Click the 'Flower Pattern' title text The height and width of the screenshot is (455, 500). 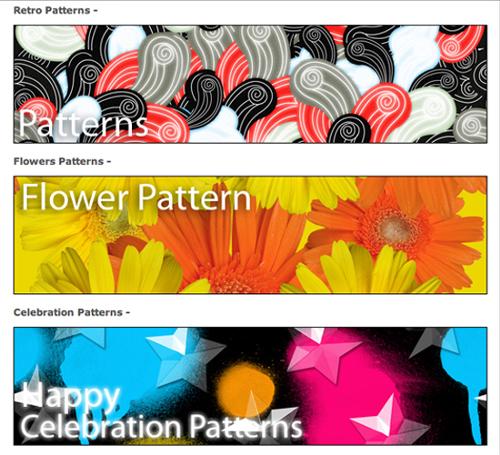(136, 197)
